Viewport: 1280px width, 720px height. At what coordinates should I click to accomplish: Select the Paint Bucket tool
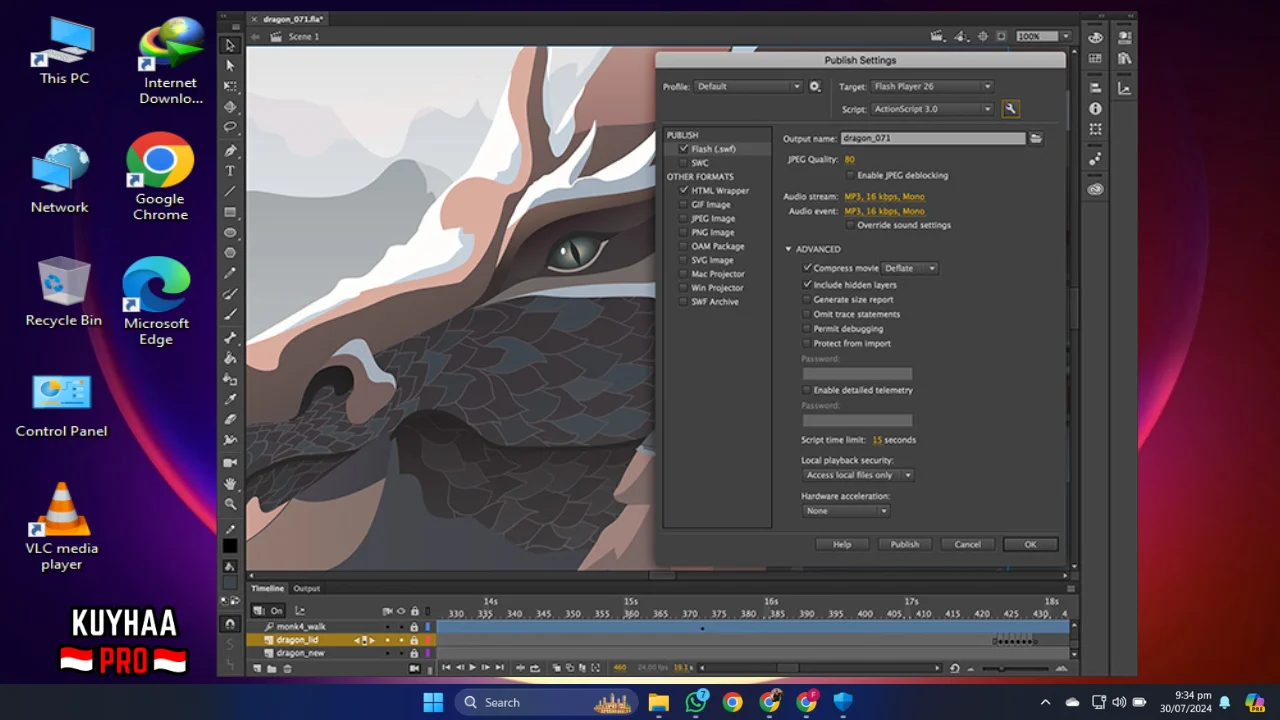[230, 358]
